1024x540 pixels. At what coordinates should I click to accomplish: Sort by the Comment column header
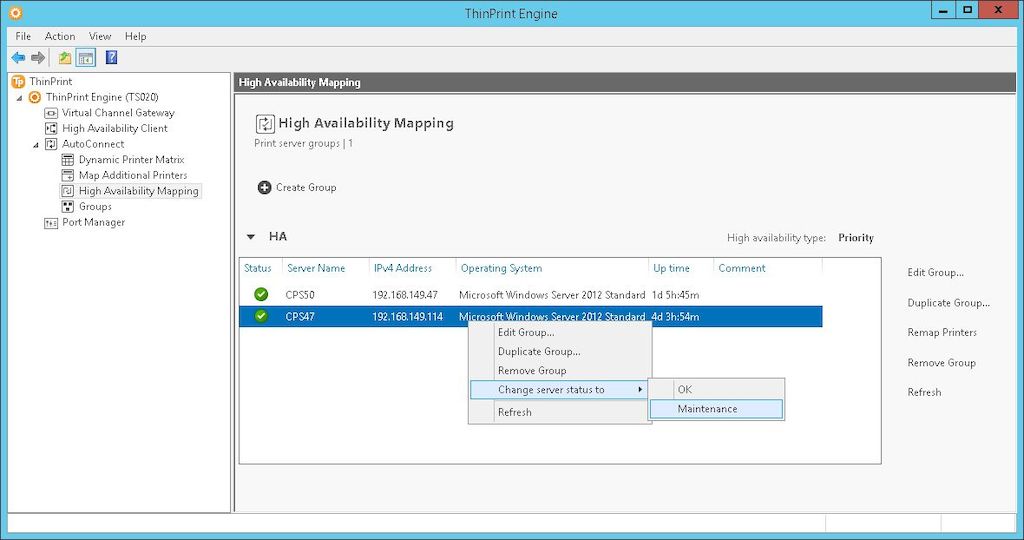(x=742, y=268)
